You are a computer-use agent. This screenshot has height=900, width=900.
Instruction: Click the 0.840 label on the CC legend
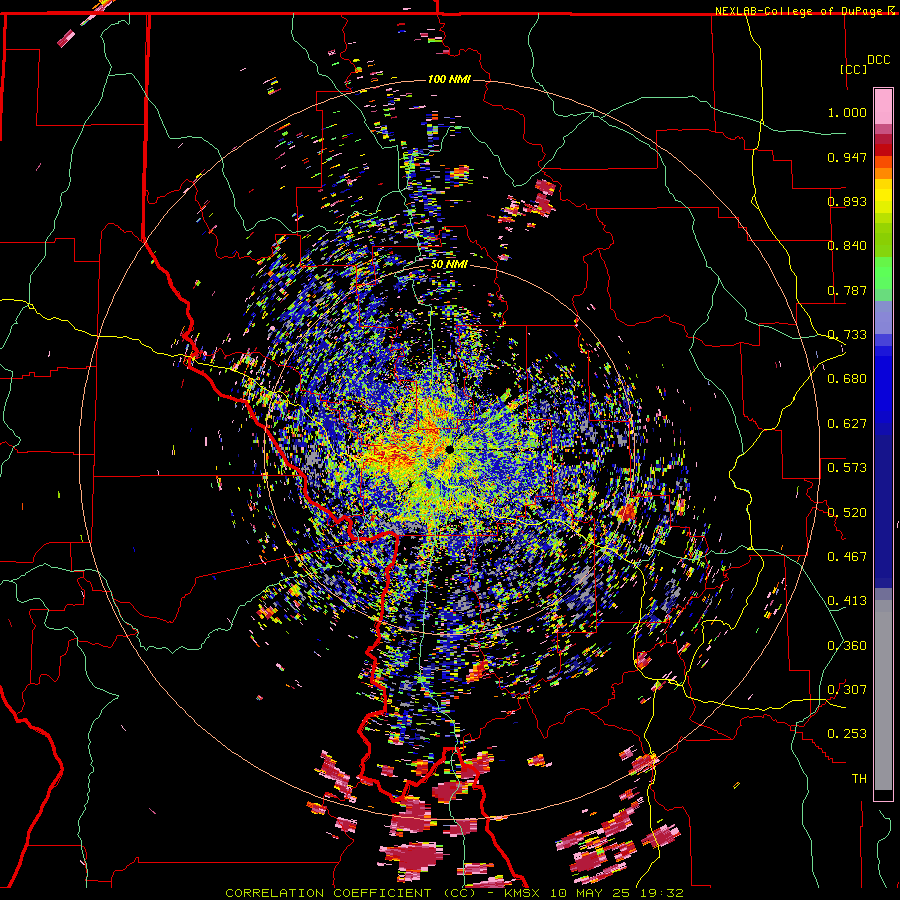click(847, 246)
